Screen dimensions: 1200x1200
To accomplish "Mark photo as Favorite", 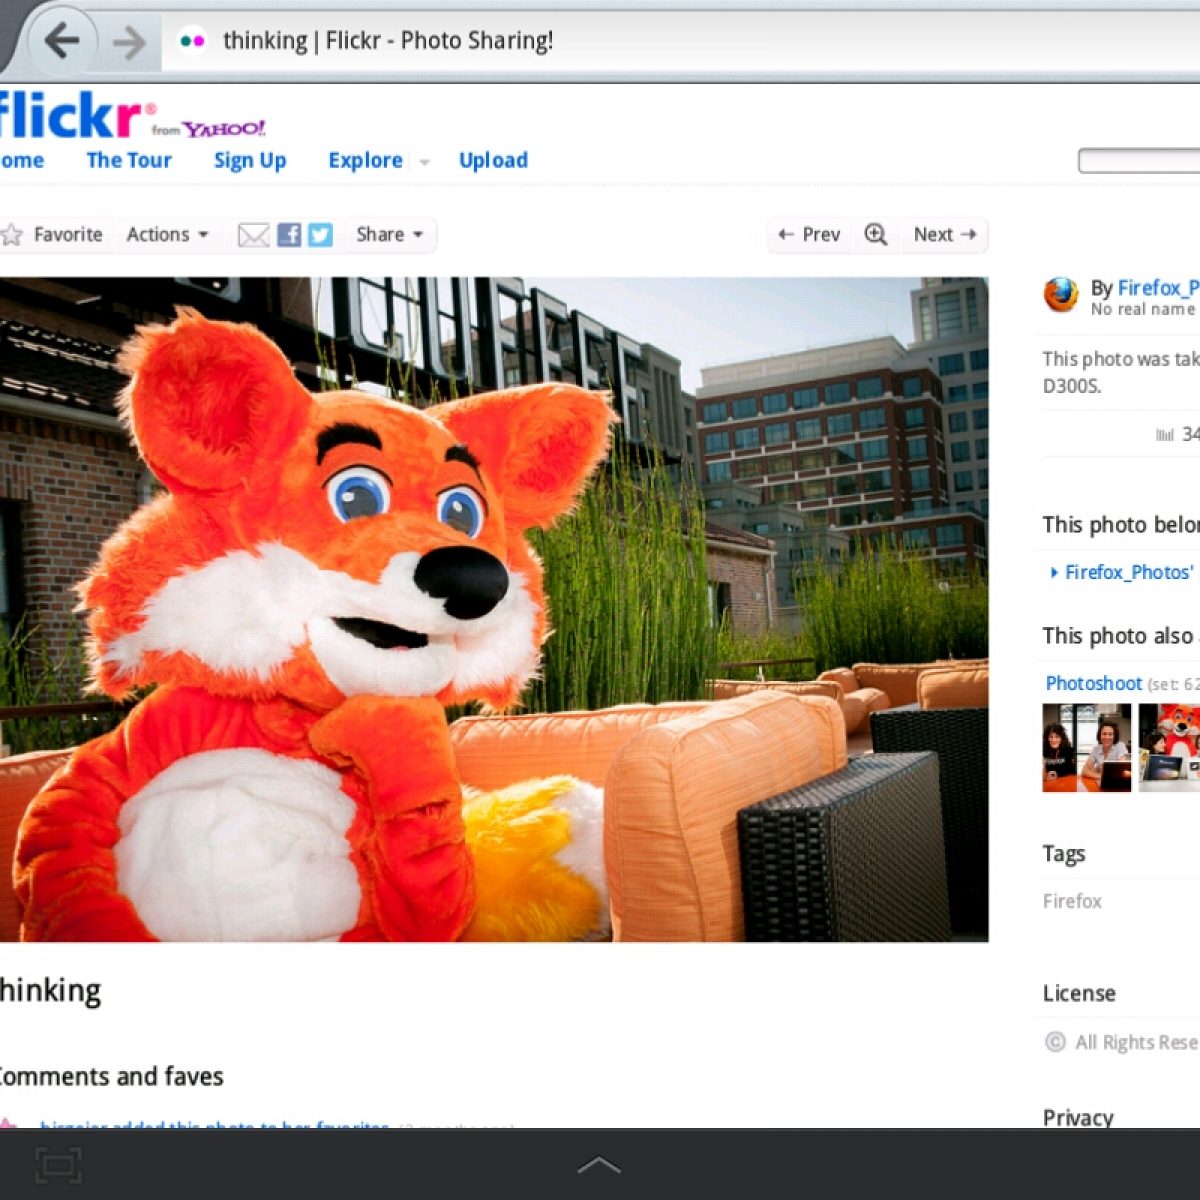I will 54,235.
